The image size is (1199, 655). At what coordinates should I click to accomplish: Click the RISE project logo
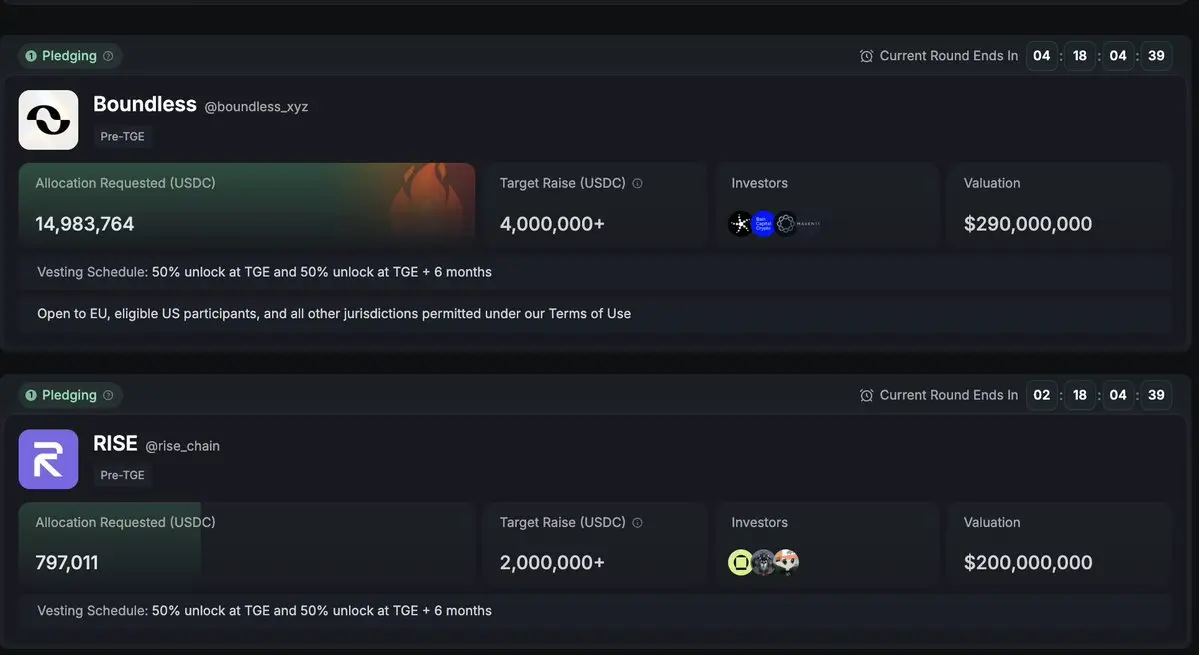[x=48, y=459]
